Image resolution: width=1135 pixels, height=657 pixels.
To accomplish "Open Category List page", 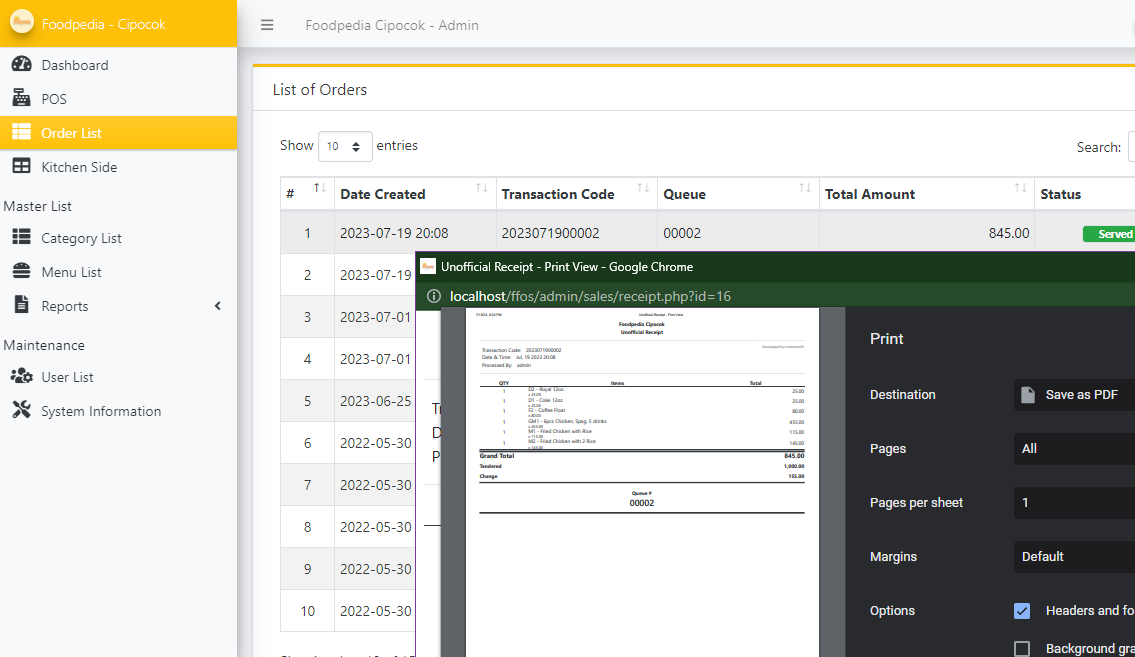I will tap(118, 238).
